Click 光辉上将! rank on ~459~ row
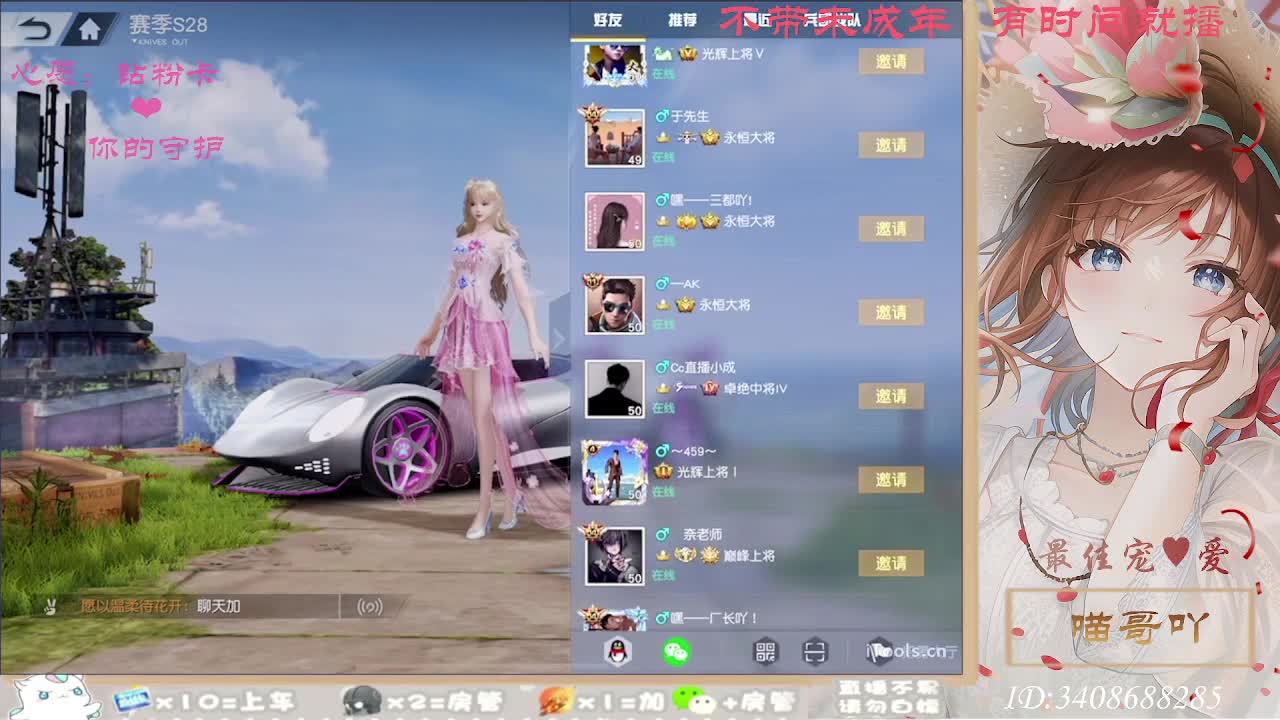The width and height of the screenshot is (1280, 720). point(707,471)
